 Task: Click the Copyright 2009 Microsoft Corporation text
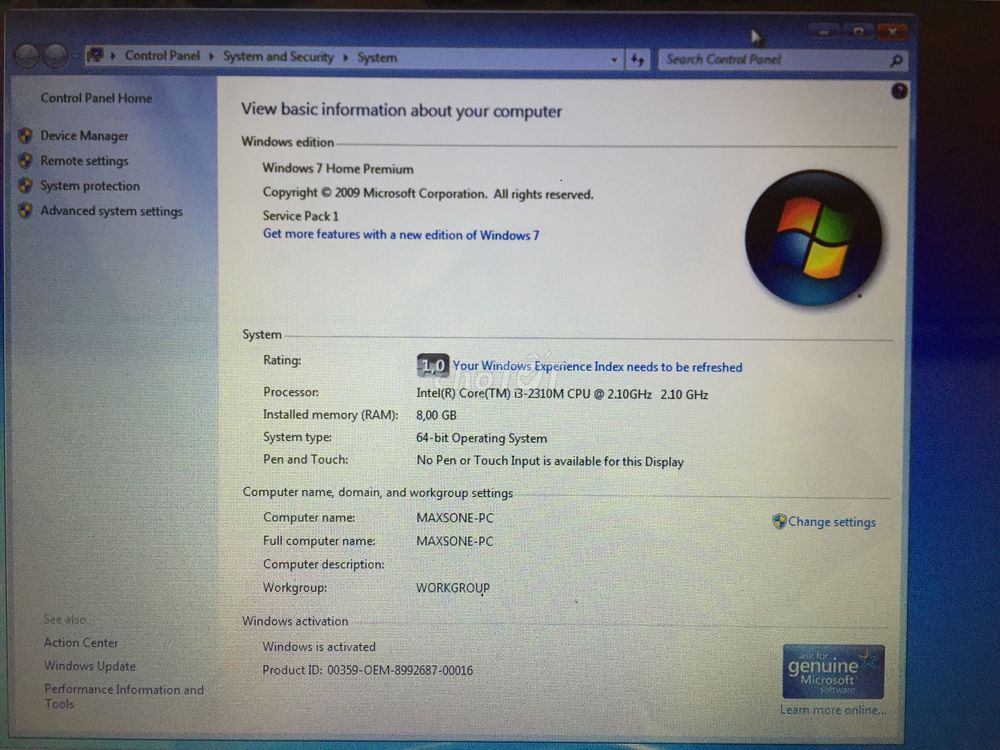[428, 193]
